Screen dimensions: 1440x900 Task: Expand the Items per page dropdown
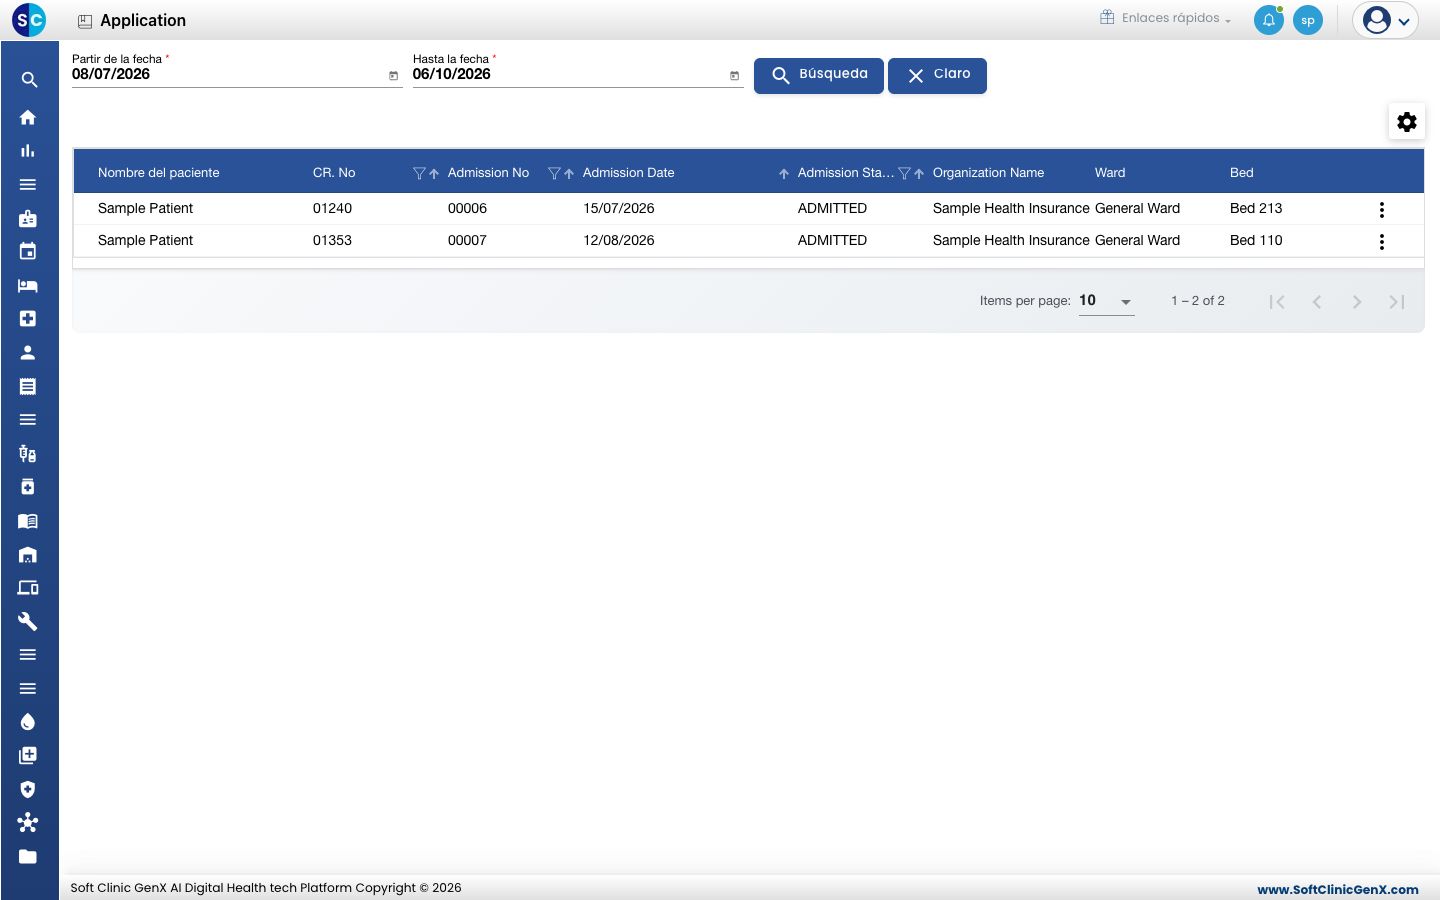point(1106,301)
